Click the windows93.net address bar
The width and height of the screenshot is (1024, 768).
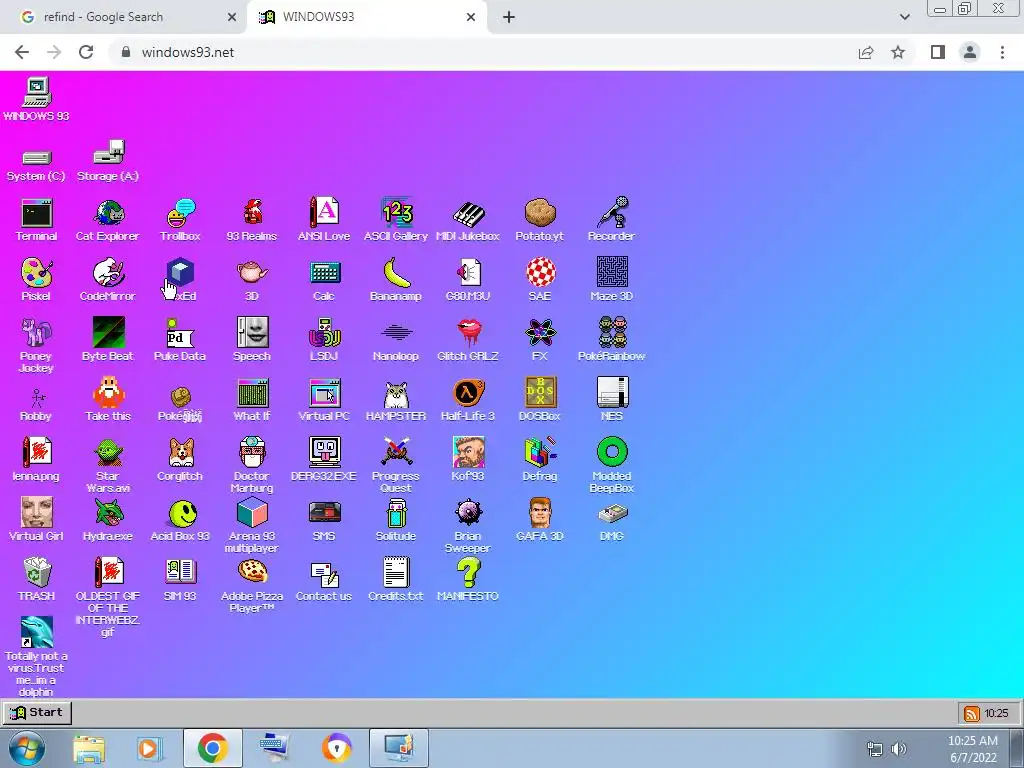[x=482, y=52]
